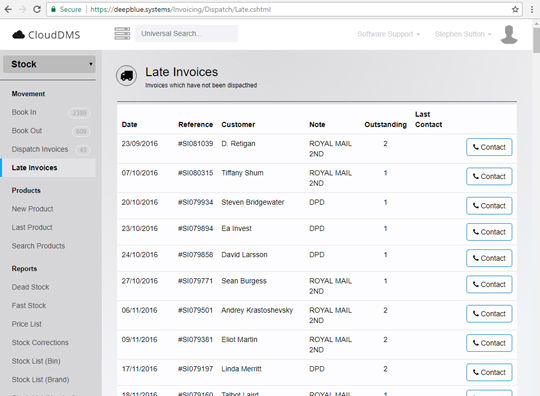Open Stock List (Bin) report
This screenshot has height=396, width=540.
coord(36,361)
